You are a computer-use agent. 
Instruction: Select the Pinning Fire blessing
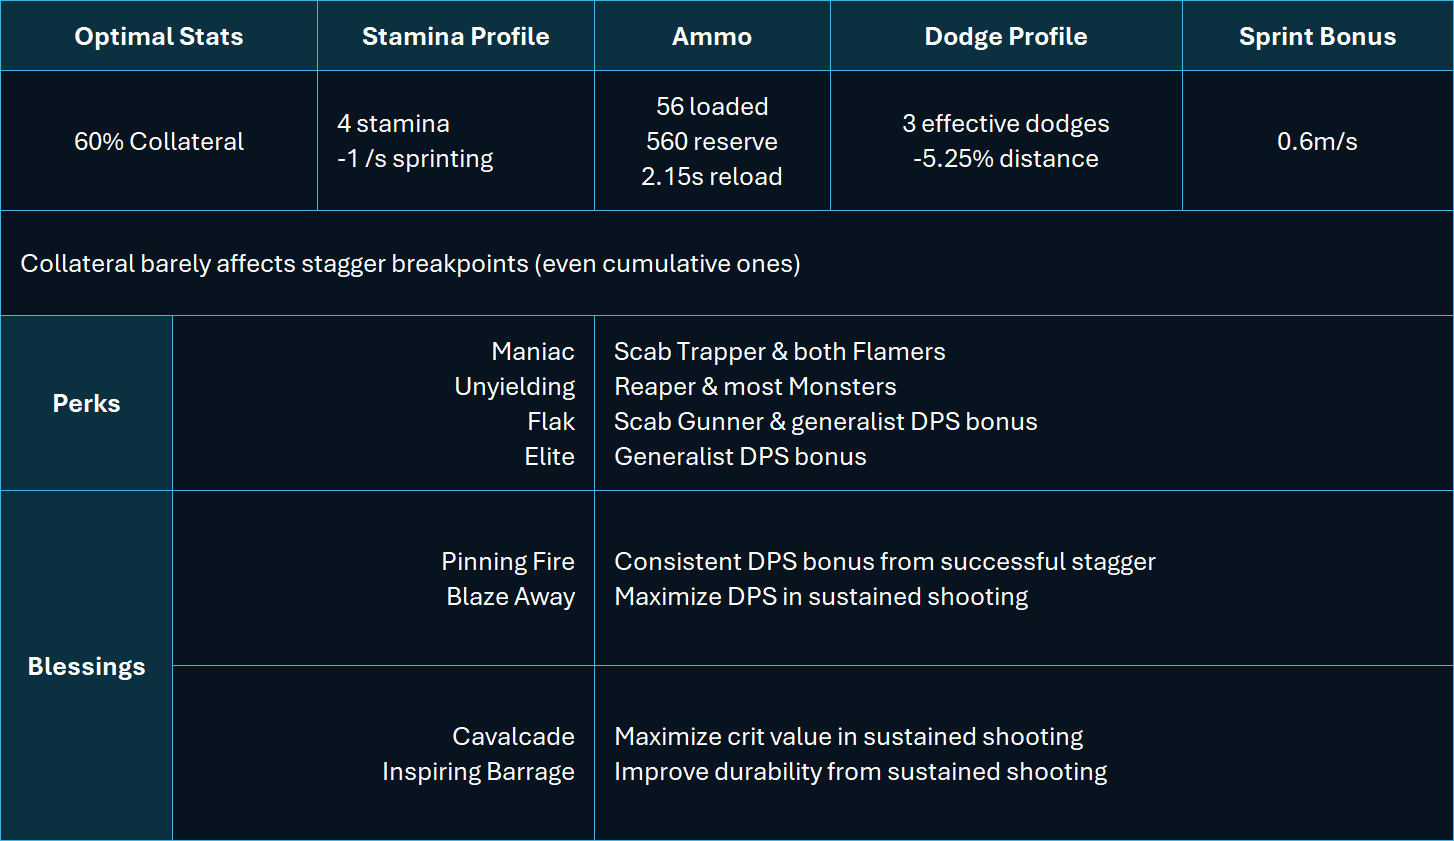508,561
